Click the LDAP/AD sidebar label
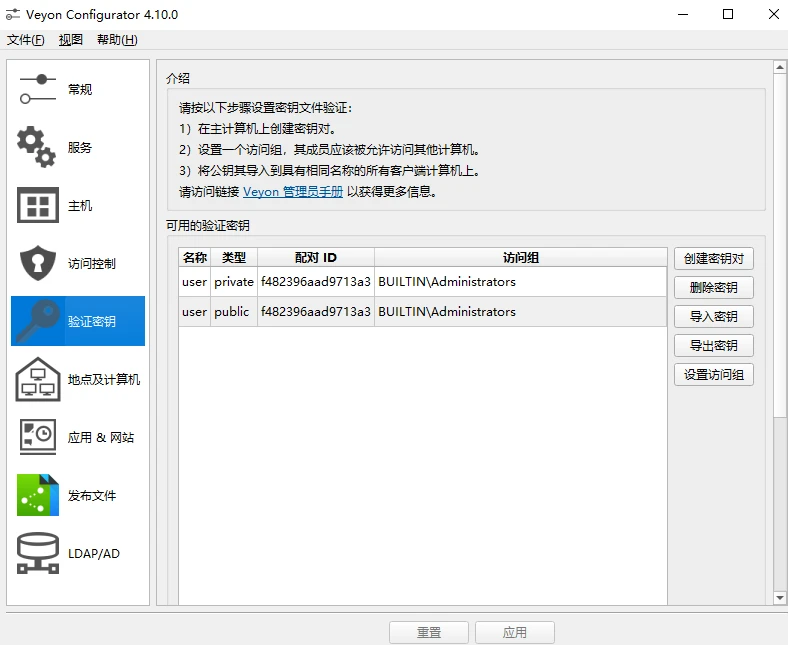 [94, 554]
